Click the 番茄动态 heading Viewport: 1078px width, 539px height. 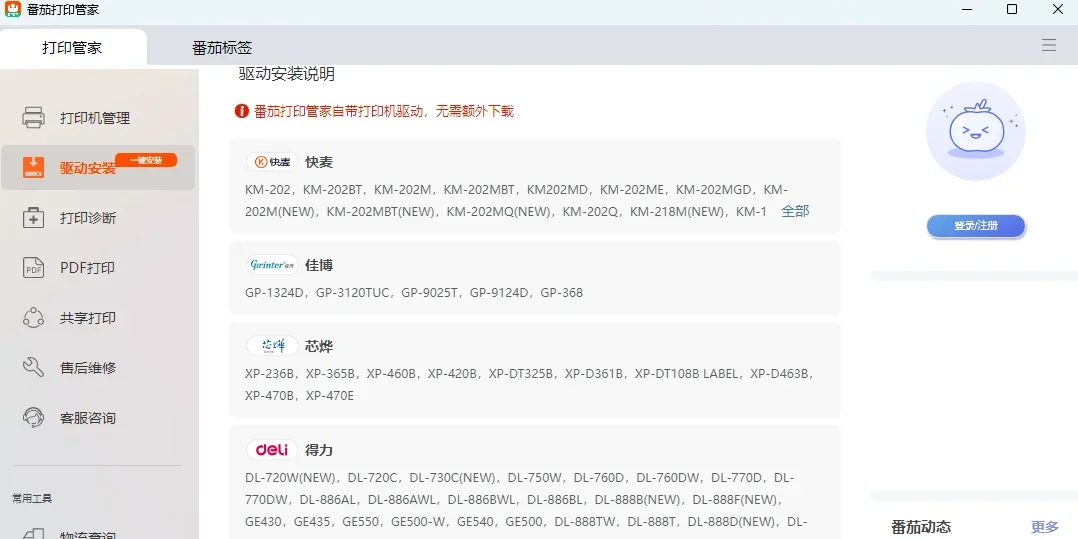tap(921, 527)
